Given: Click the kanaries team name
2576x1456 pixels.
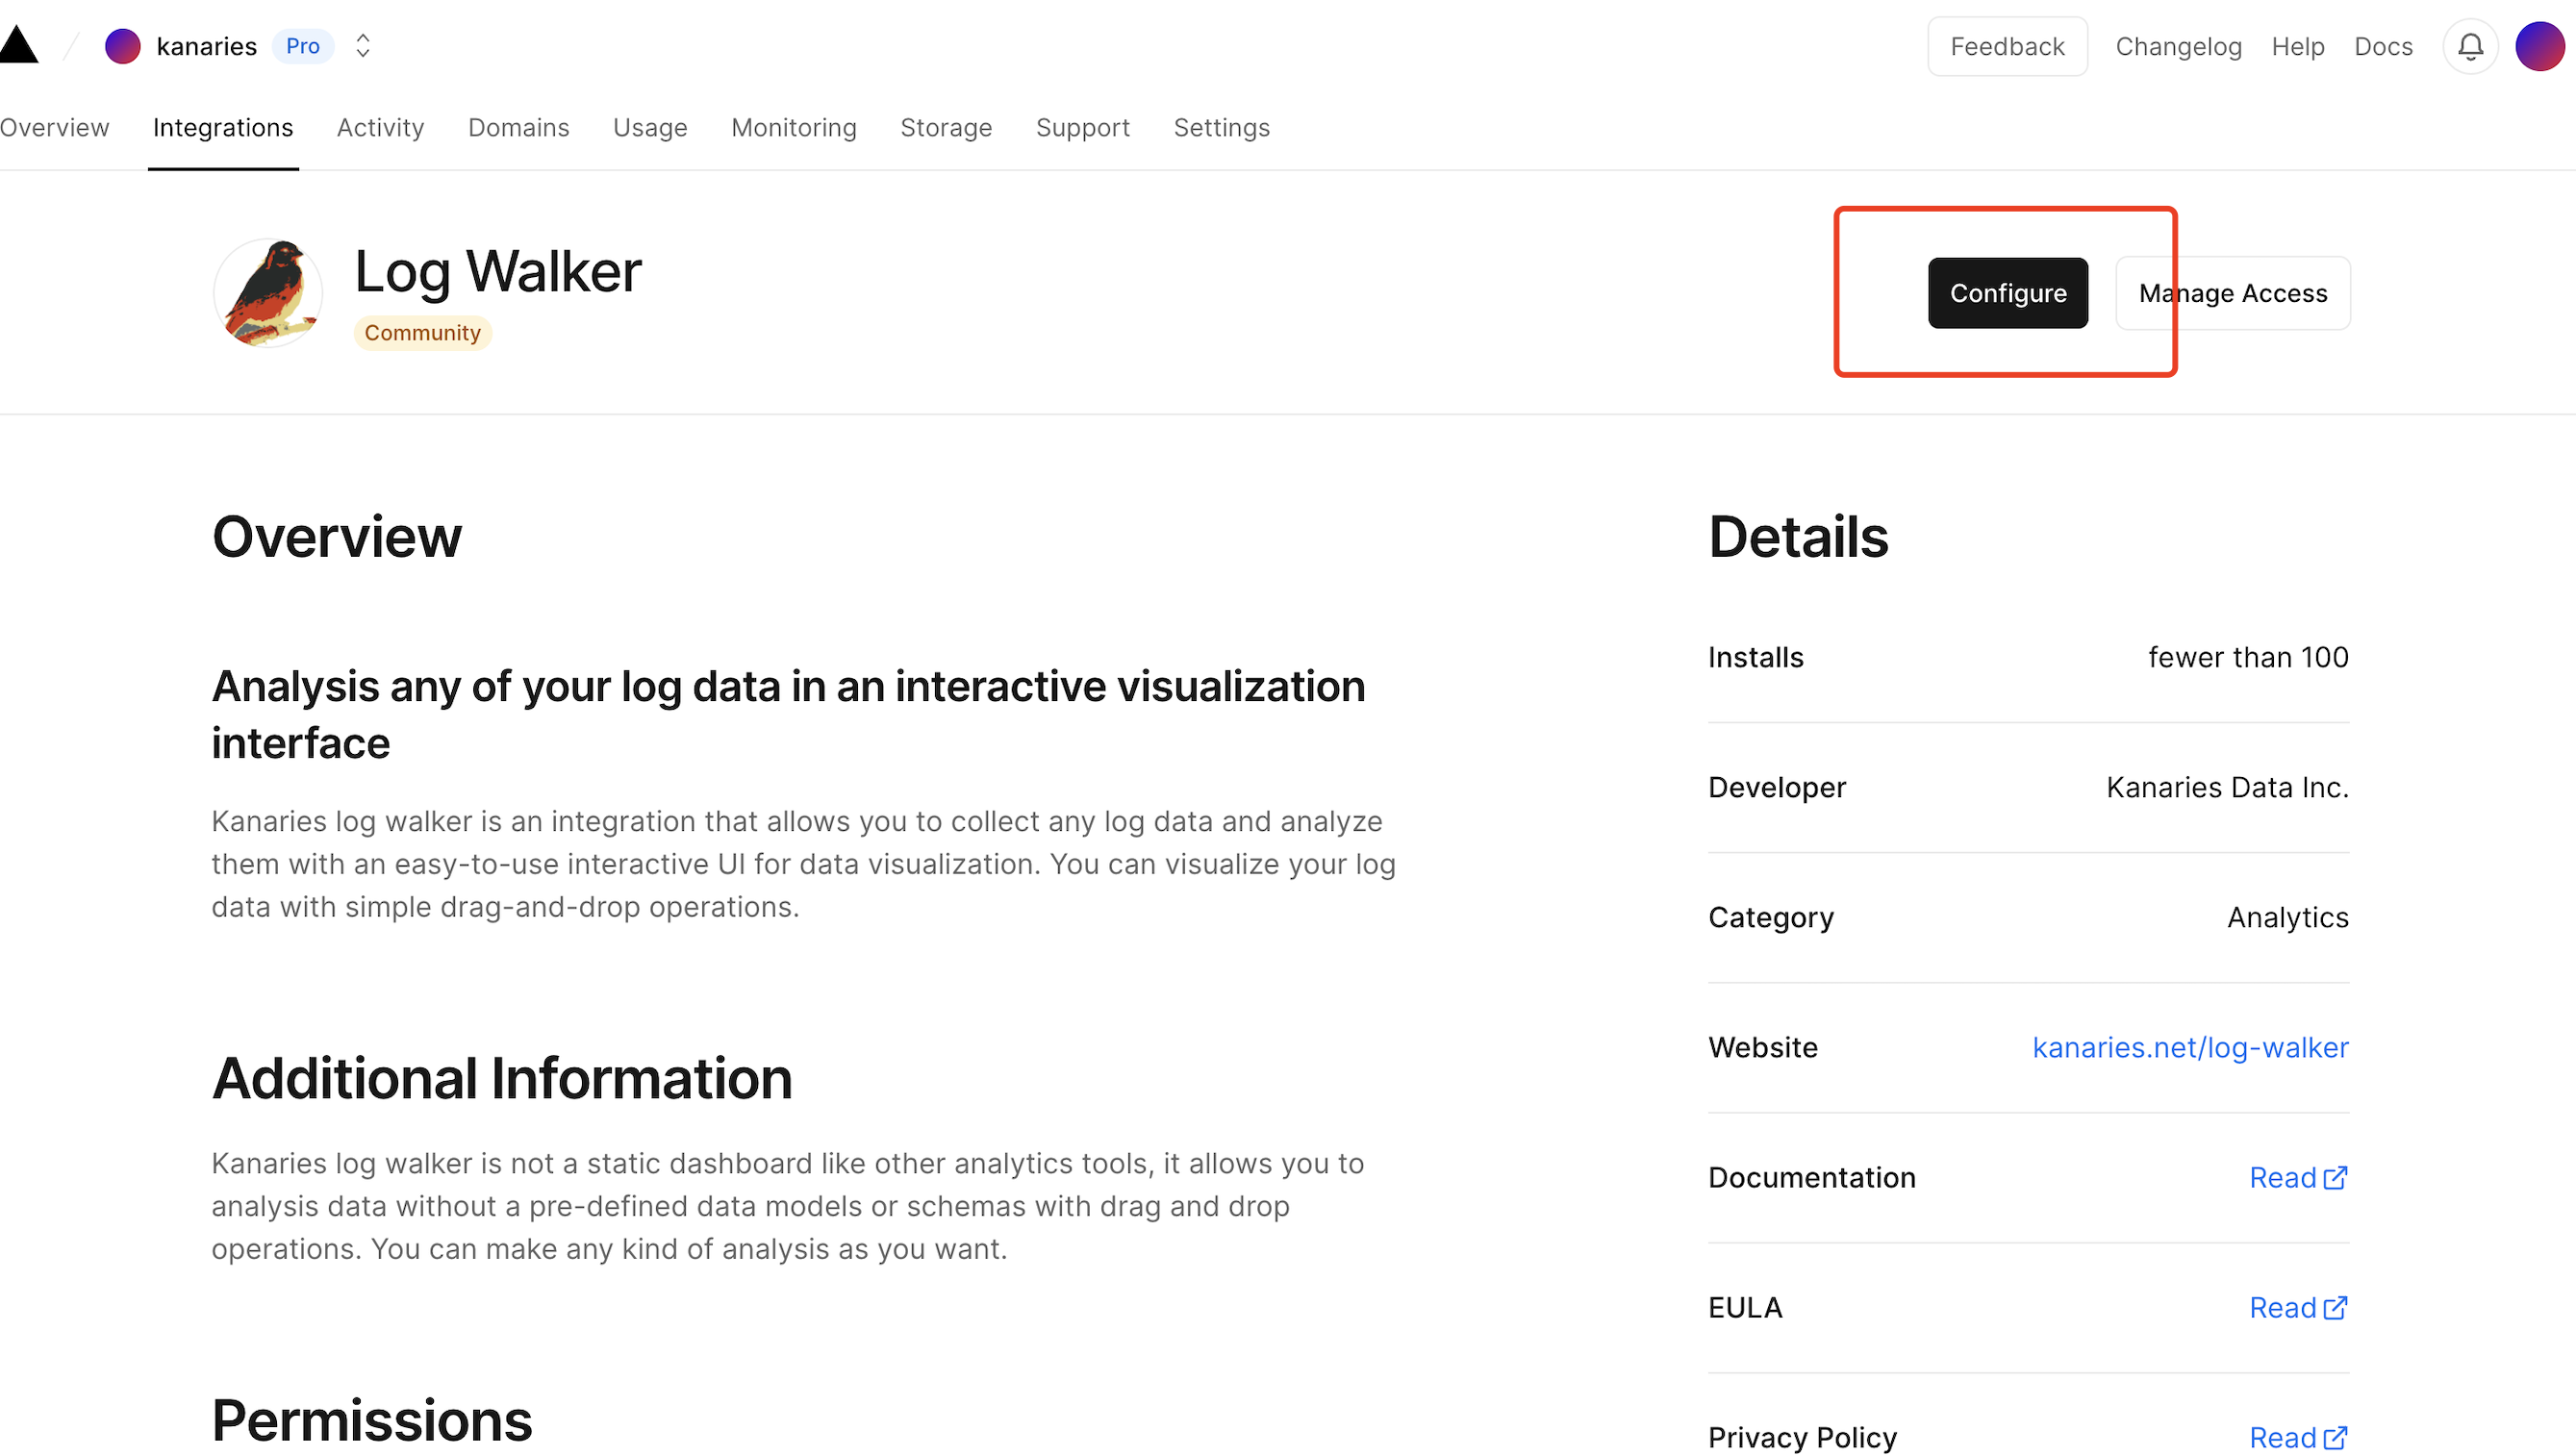Looking at the screenshot, I should point(206,46).
